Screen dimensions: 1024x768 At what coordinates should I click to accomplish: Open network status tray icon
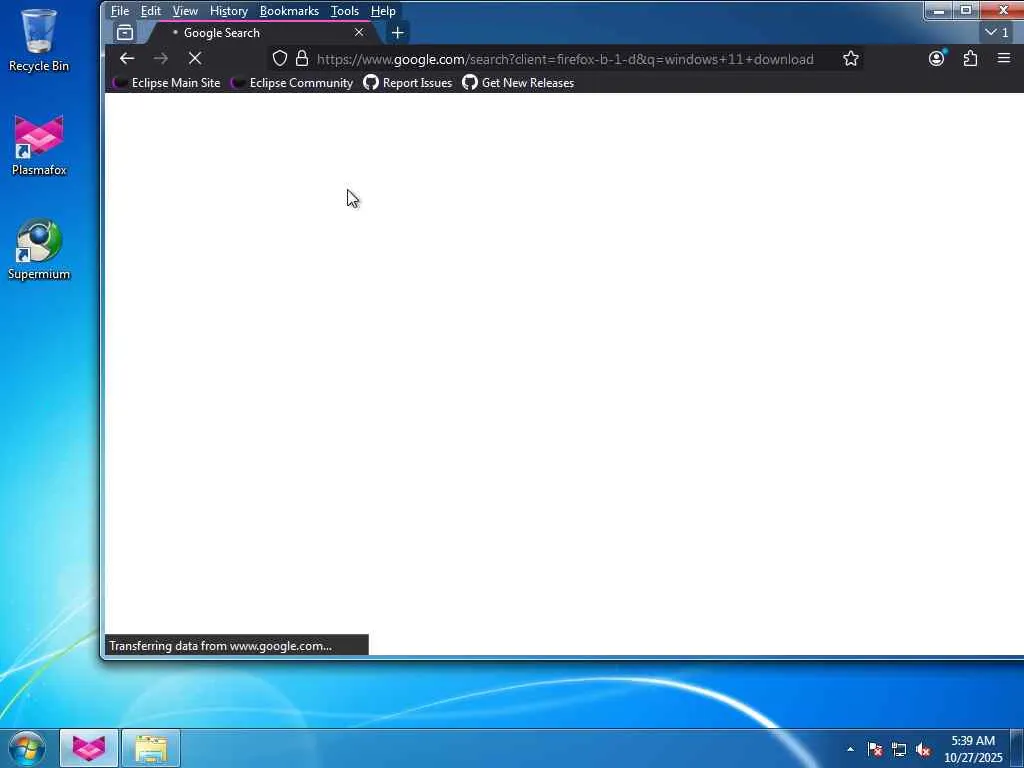coord(899,749)
